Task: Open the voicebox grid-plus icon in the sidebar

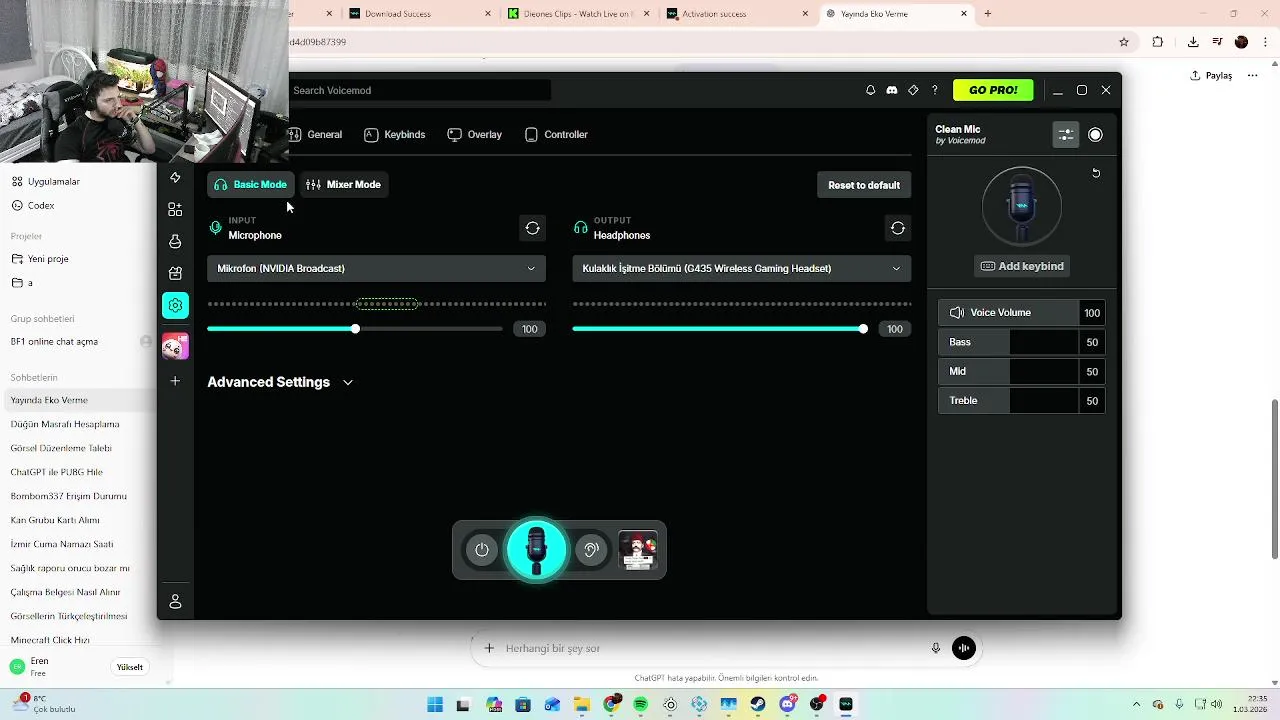Action: 175,209
